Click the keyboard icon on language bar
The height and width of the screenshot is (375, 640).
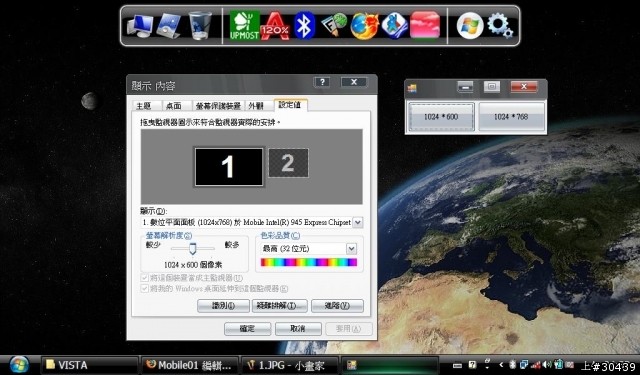point(458,366)
